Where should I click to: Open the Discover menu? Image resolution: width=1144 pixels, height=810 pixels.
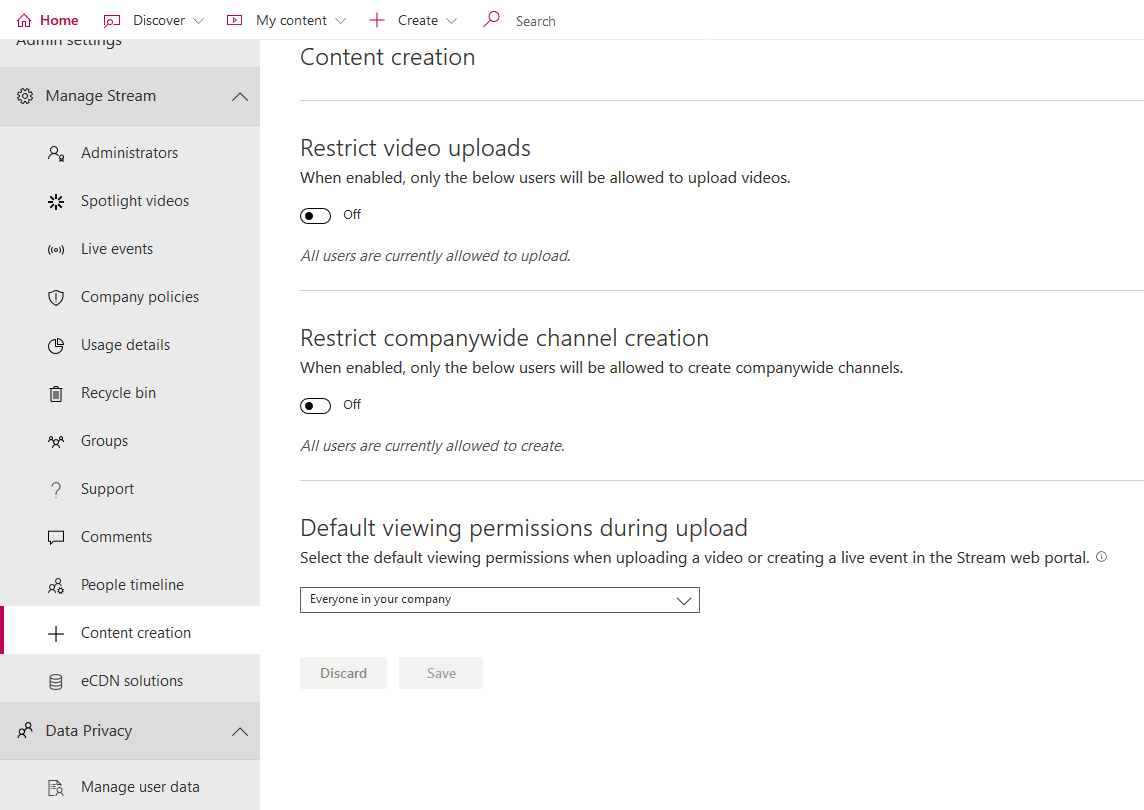155,20
